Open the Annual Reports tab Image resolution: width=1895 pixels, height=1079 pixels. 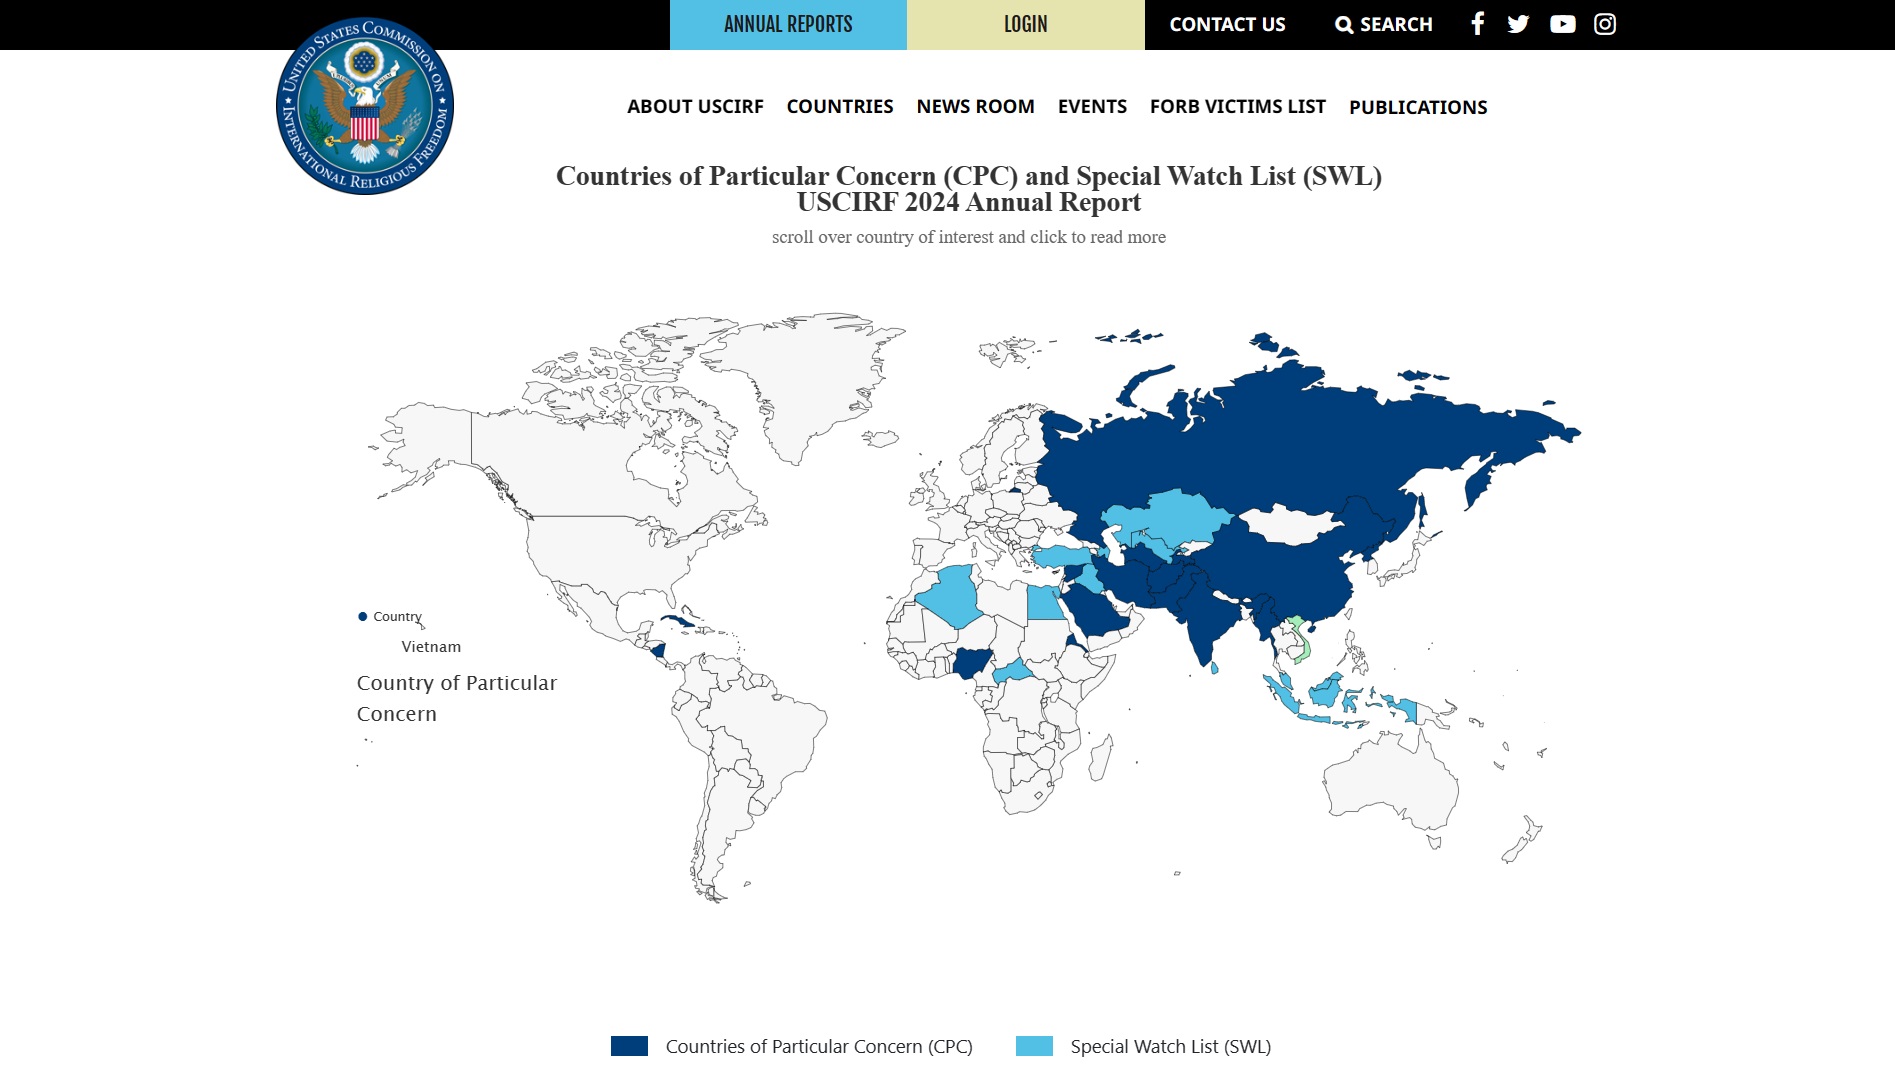(x=788, y=25)
